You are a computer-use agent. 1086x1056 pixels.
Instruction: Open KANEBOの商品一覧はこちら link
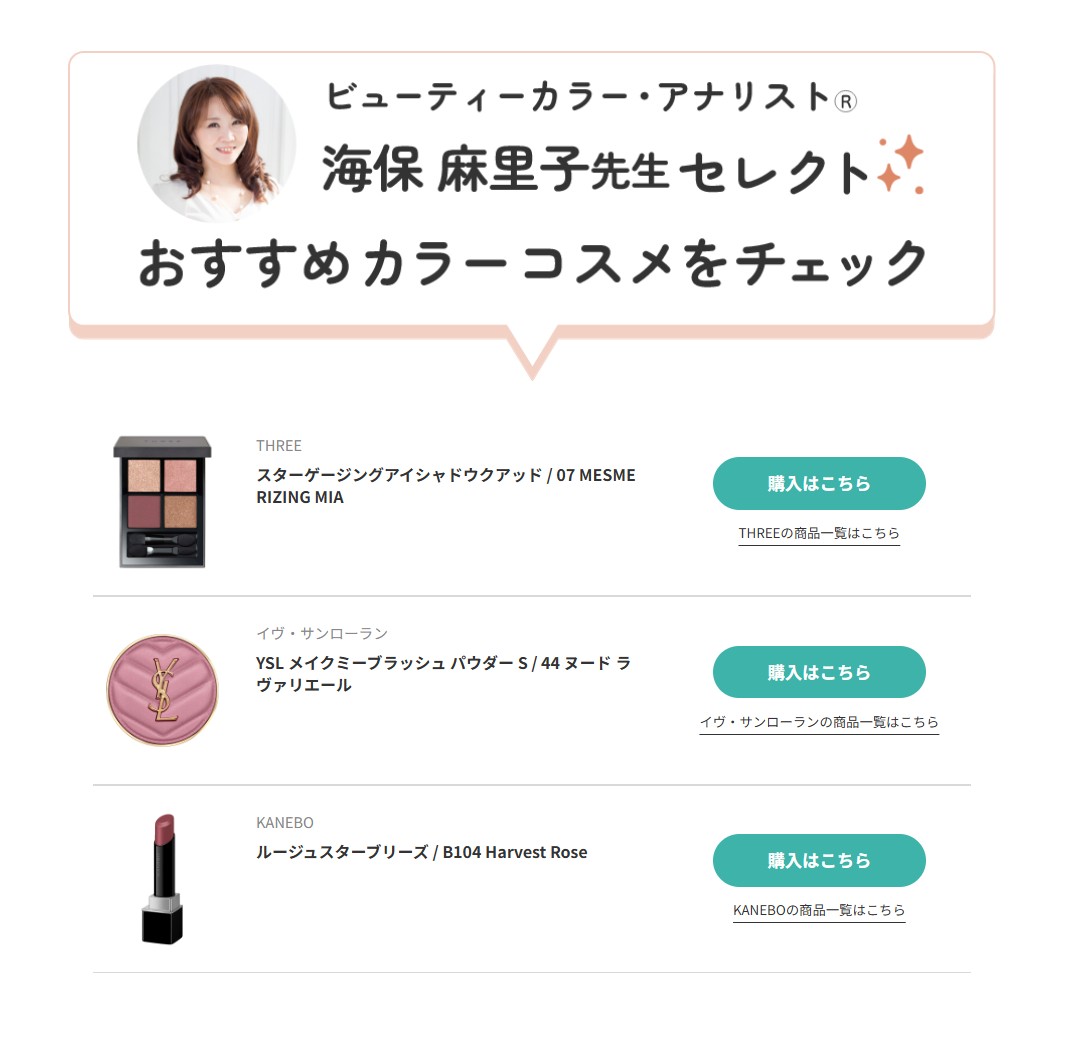pos(819,910)
